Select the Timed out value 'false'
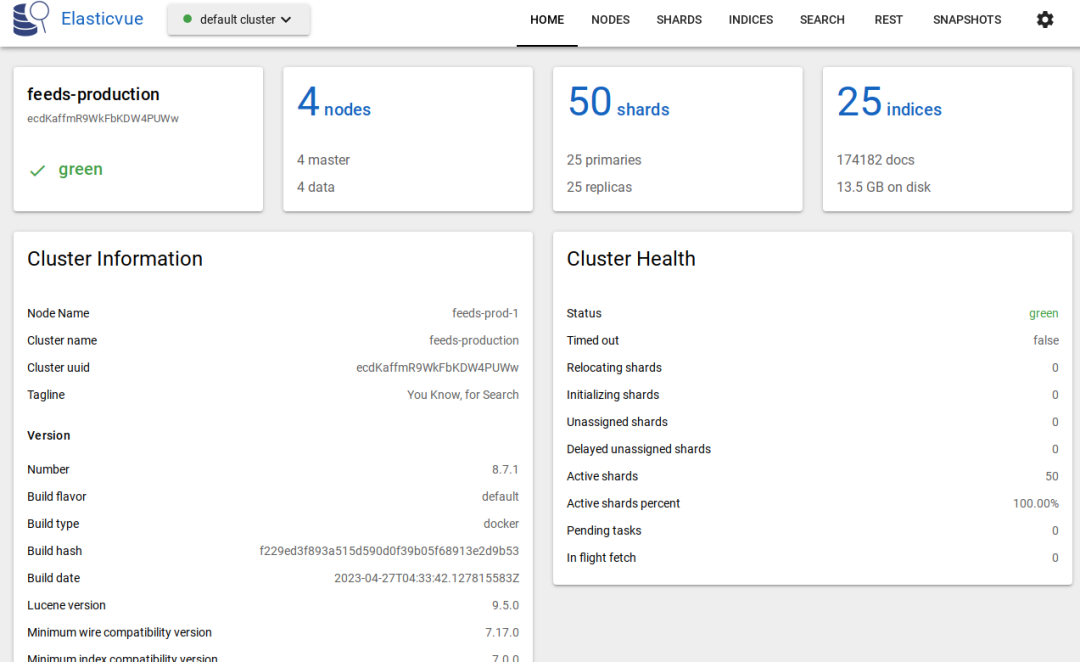Viewport: 1080px width, 662px height. coord(1046,340)
